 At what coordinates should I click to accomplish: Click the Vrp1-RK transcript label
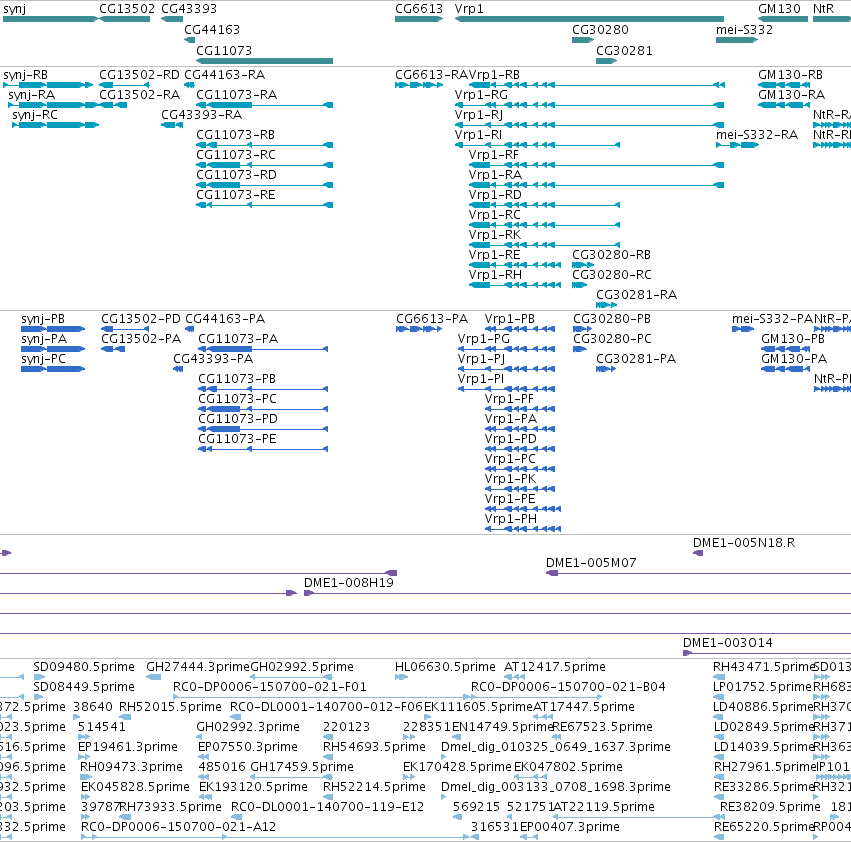click(495, 235)
